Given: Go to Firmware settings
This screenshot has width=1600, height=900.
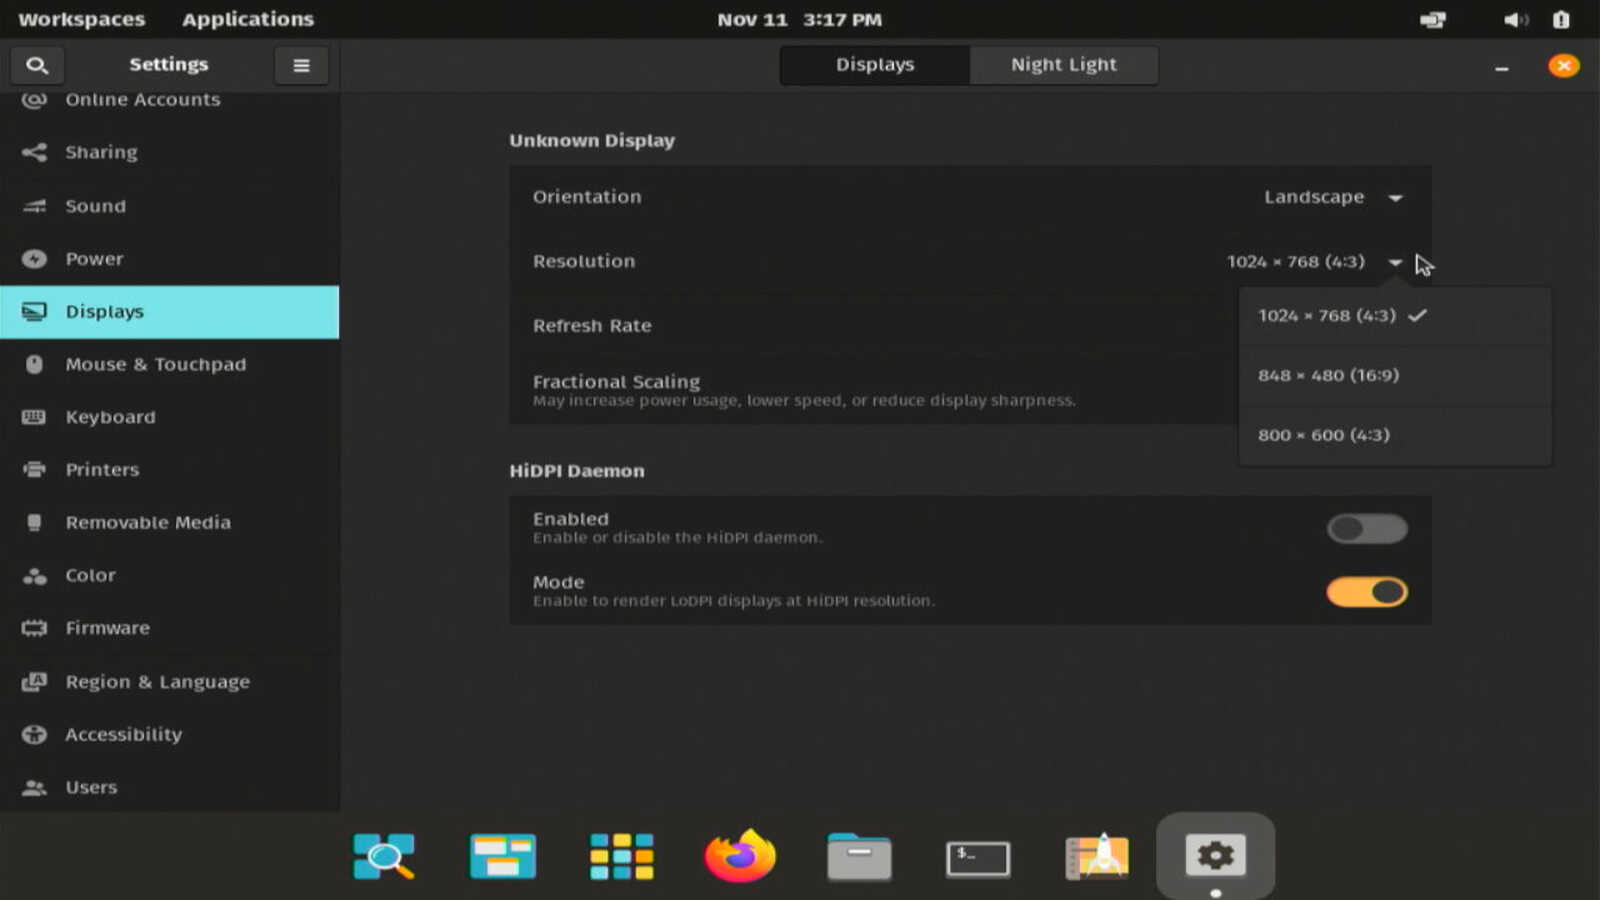Looking at the screenshot, I should coord(170,628).
